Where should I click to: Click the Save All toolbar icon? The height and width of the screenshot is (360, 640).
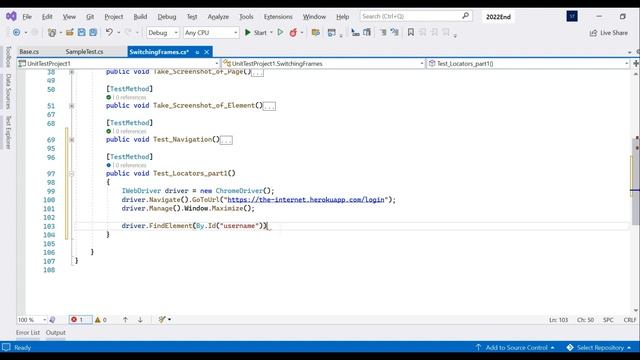pyautogui.click(x=93, y=32)
